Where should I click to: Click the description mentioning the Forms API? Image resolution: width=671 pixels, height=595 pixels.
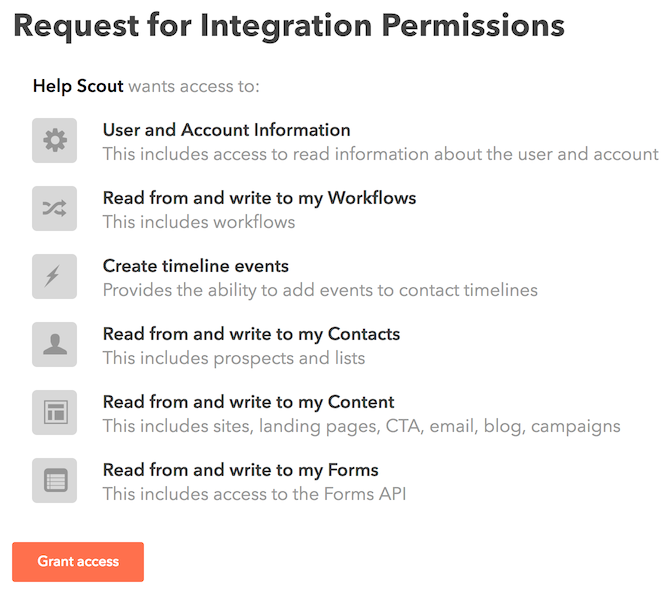[254, 494]
